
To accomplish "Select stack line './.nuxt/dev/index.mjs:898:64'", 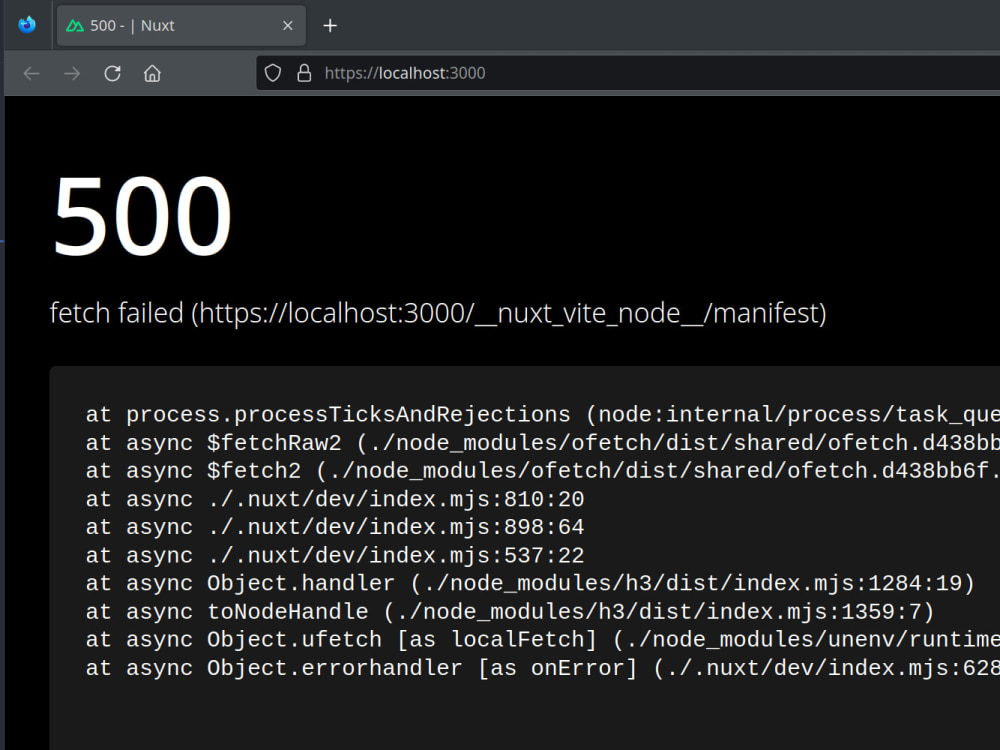I will 335,527.
